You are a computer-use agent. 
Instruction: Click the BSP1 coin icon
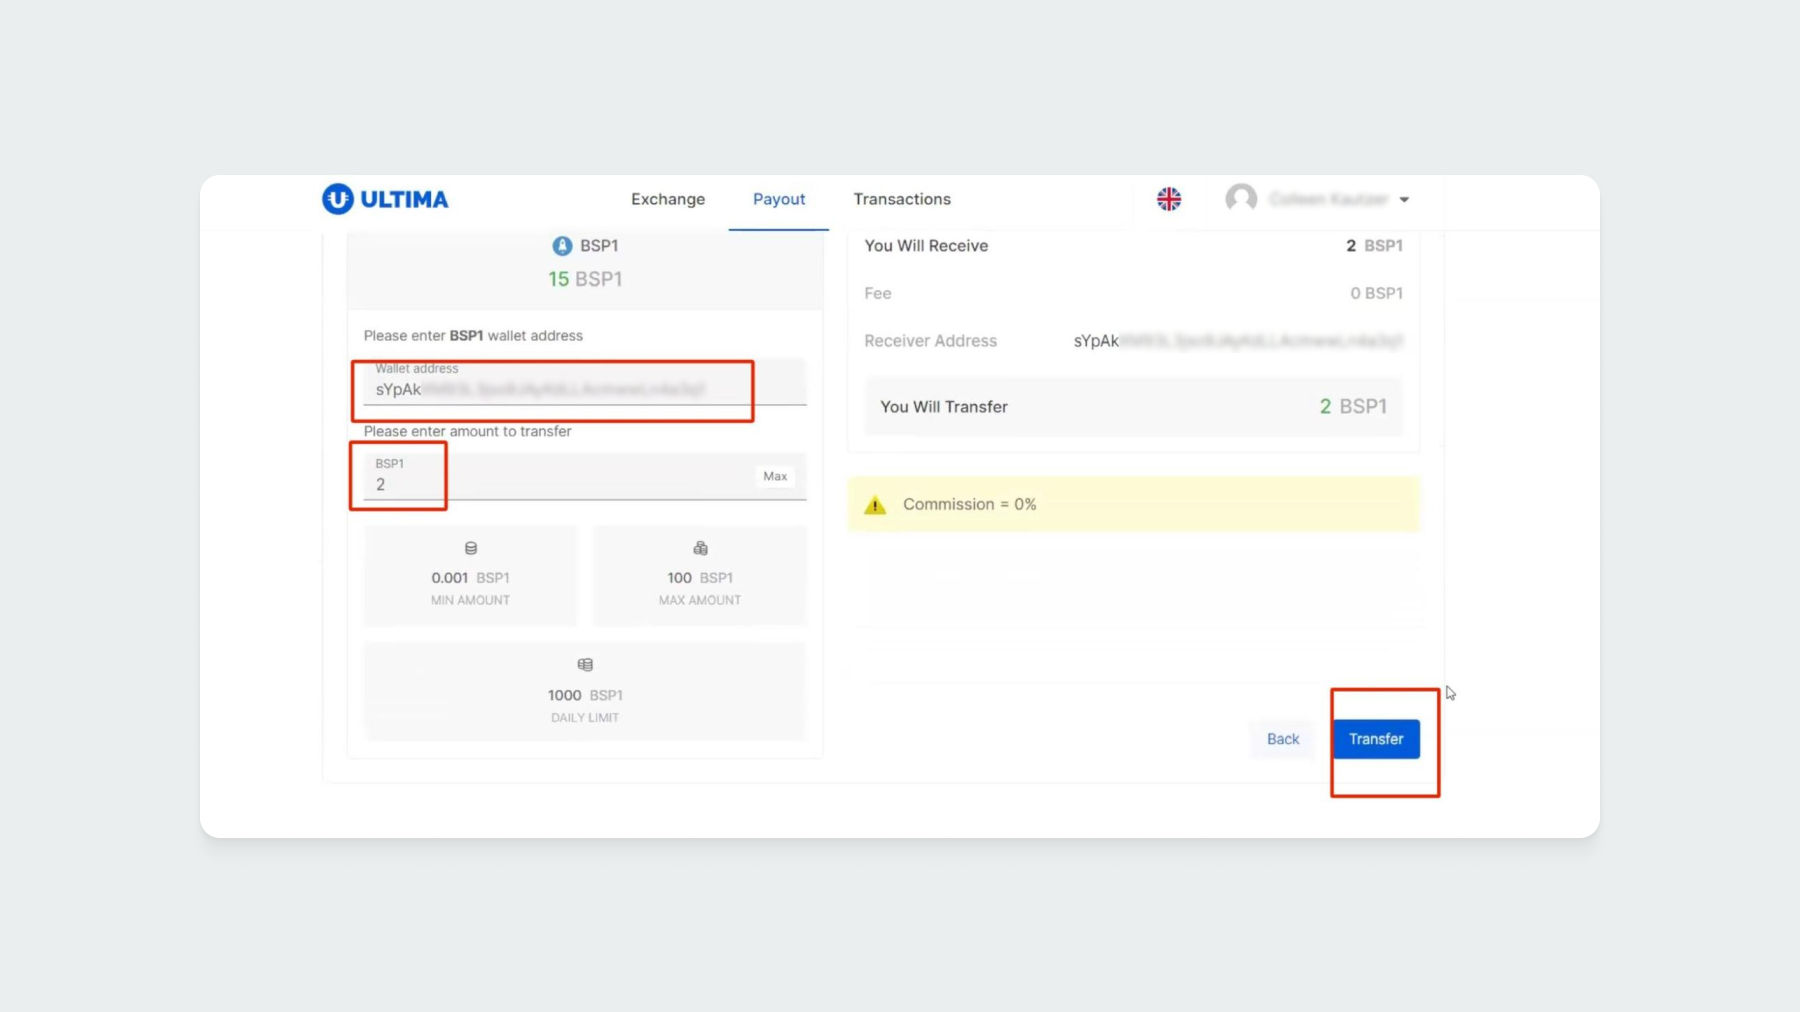click(562, 246)
